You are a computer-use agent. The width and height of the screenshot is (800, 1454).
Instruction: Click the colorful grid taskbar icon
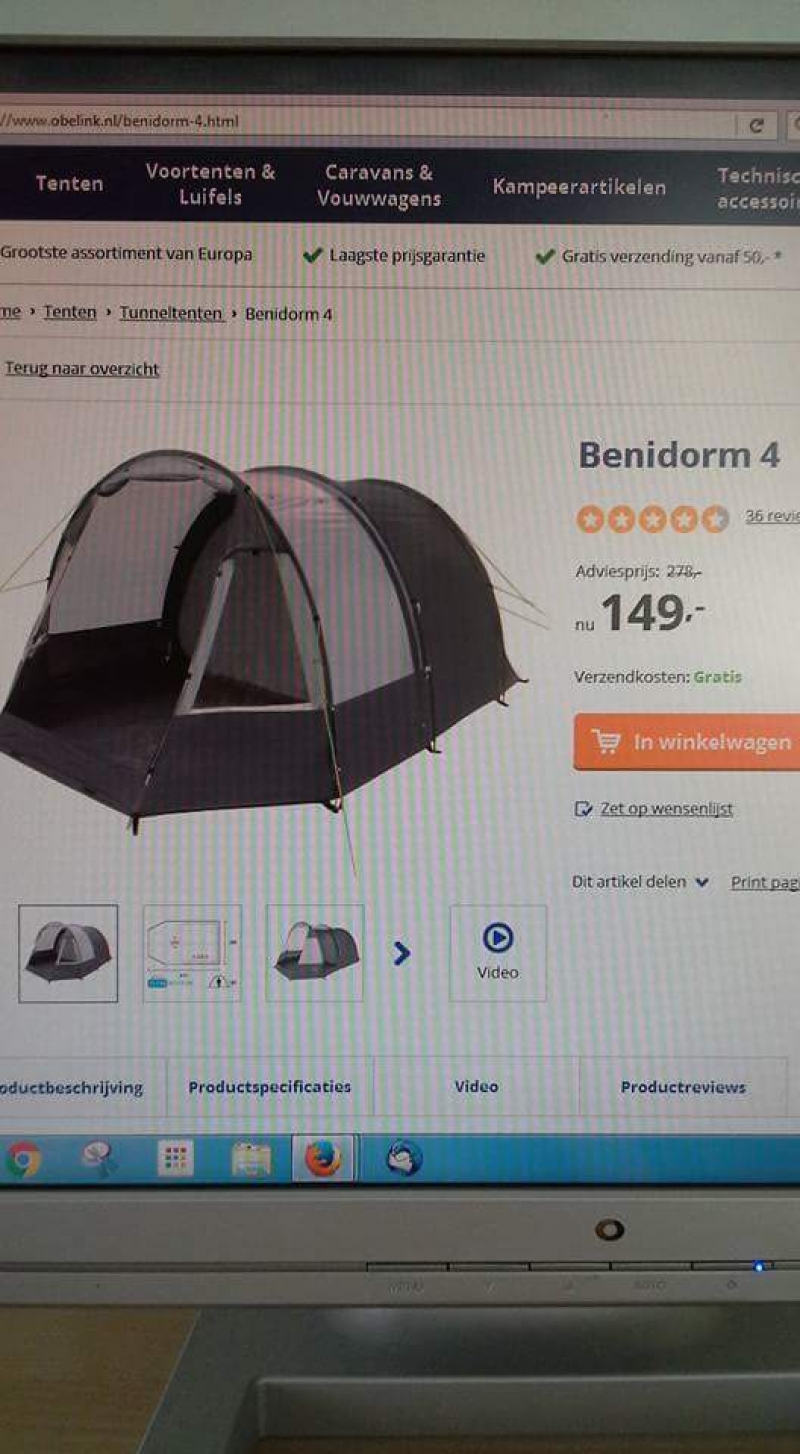point(175,1159)
